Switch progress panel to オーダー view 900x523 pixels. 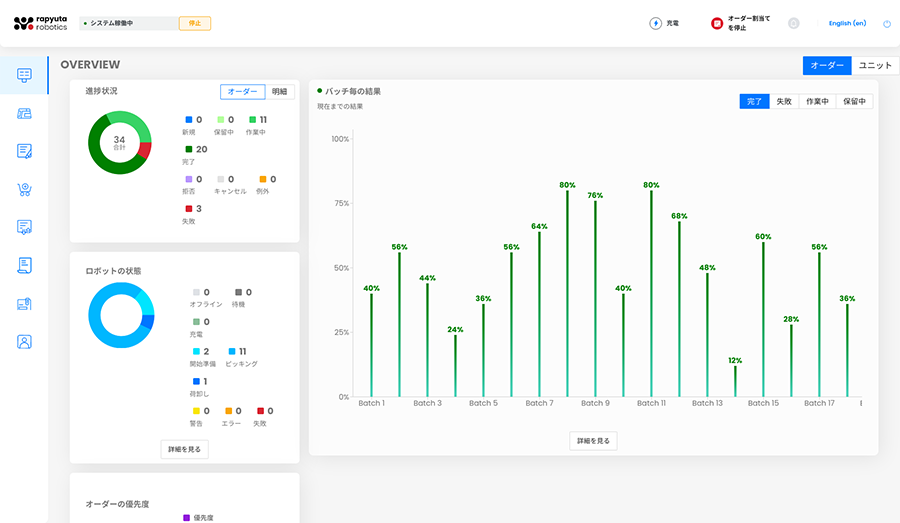(x=243, y=92)
